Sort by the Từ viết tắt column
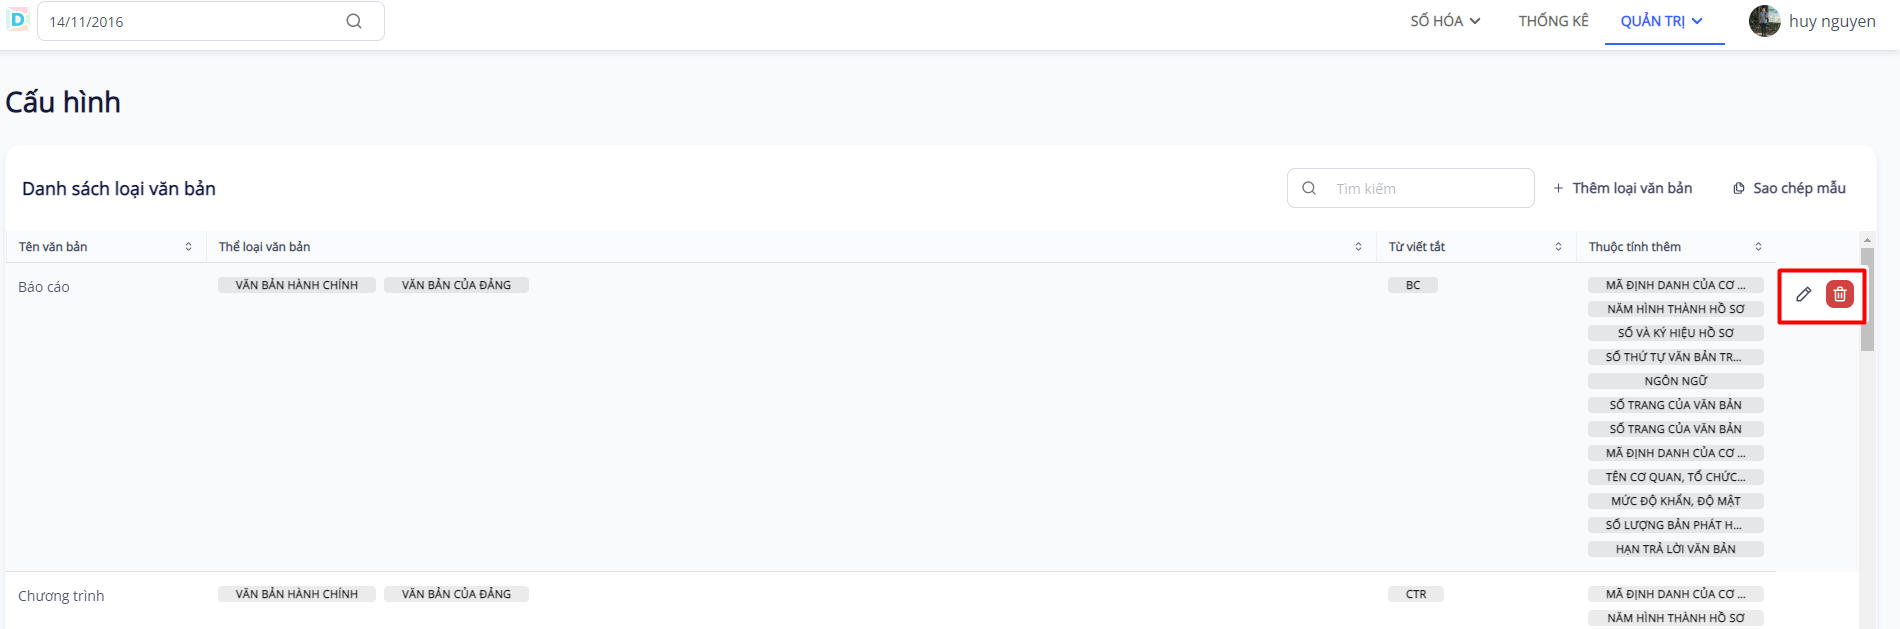 click(1558, 247)
